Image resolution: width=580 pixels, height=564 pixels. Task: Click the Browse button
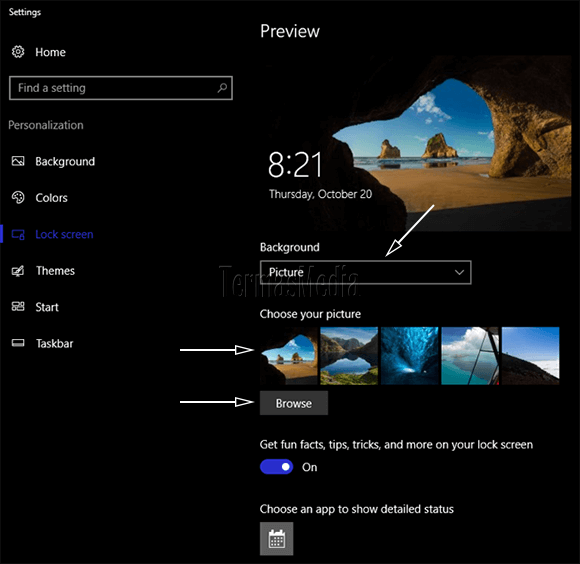click(x=294, y=403)
